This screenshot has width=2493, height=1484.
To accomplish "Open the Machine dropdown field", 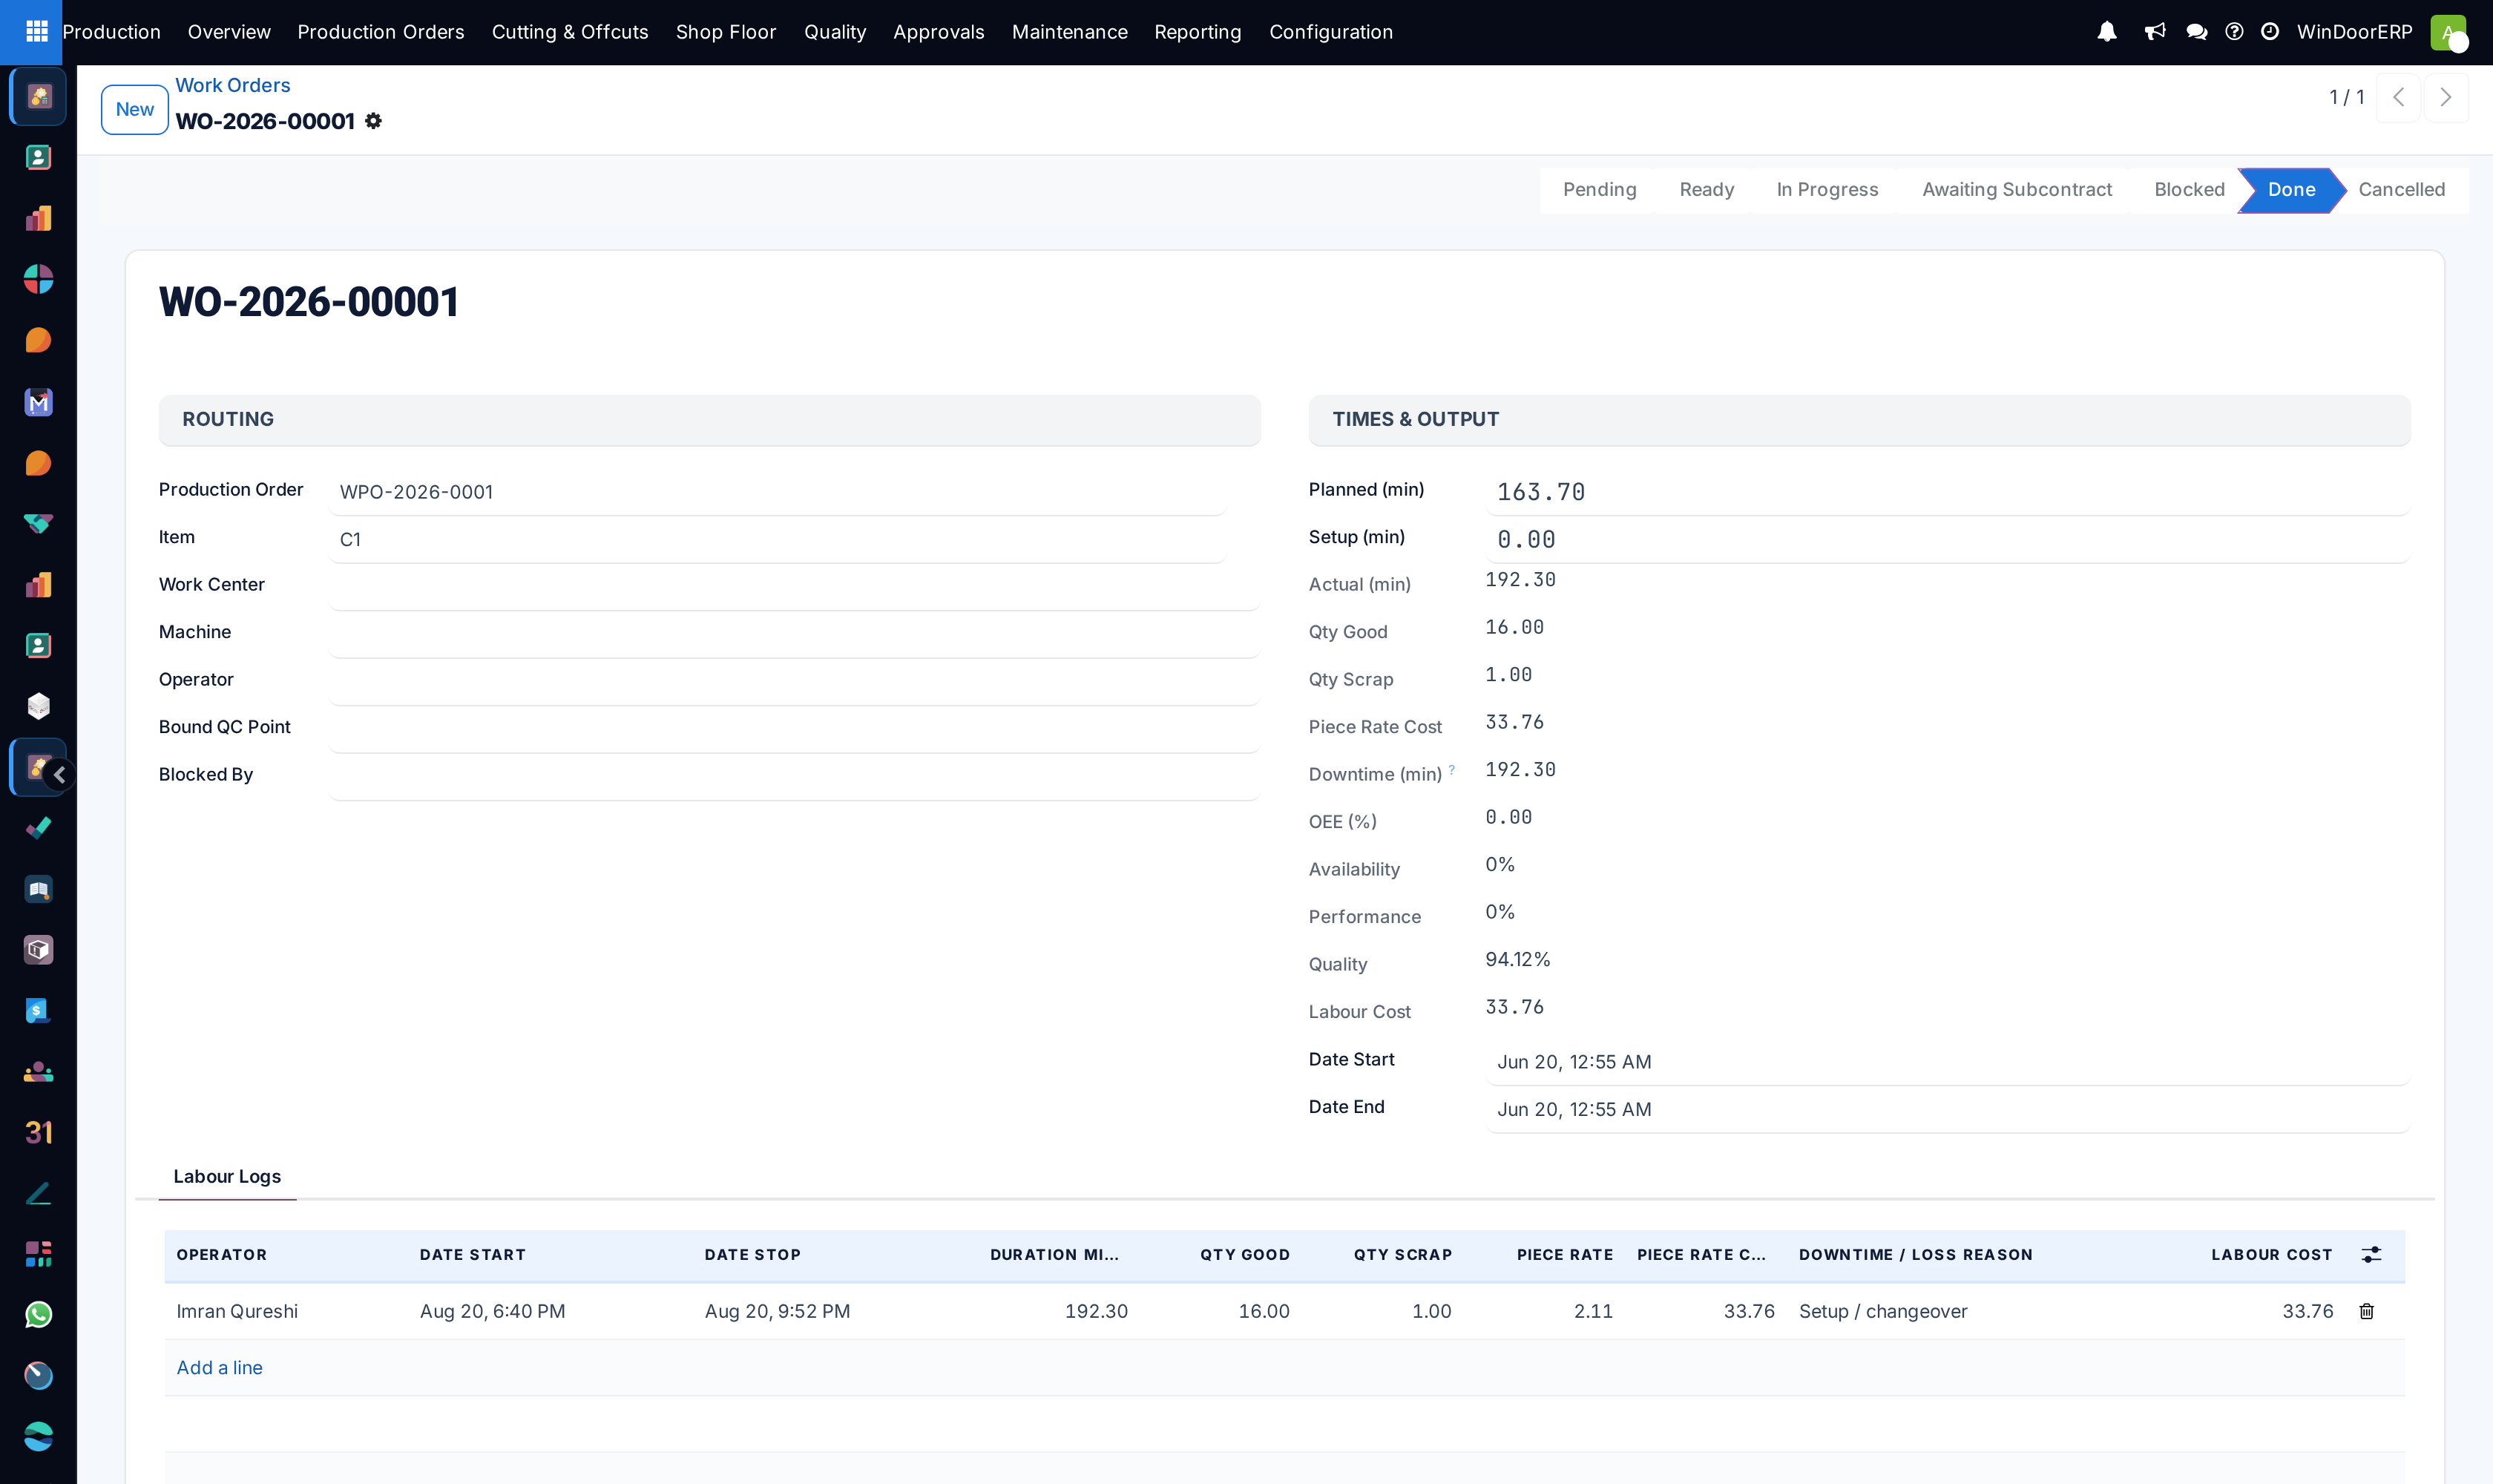I will tap(794, 635).
